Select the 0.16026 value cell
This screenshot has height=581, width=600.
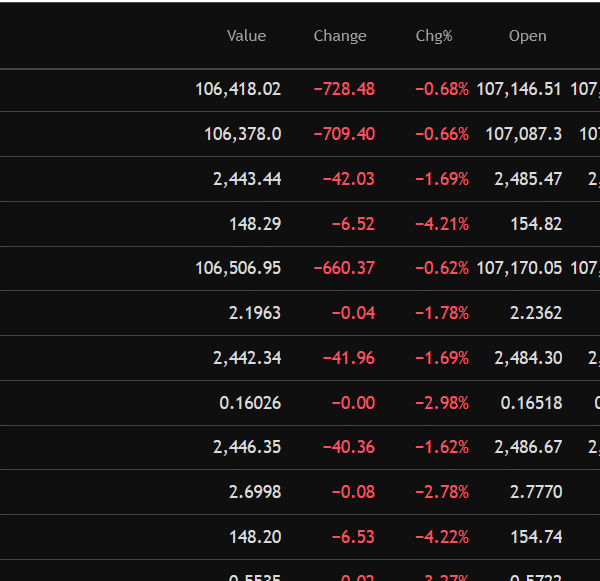[250, 403]
